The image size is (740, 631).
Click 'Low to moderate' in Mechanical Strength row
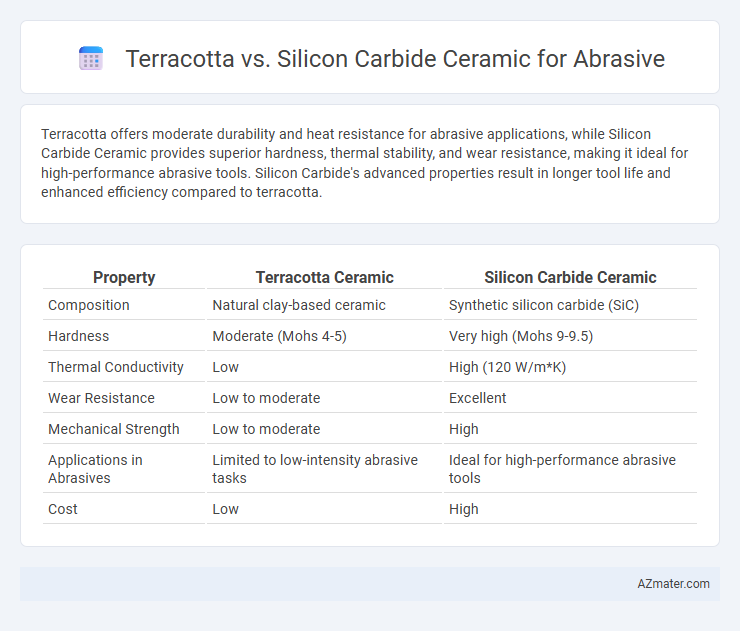[x=266, y=429]
